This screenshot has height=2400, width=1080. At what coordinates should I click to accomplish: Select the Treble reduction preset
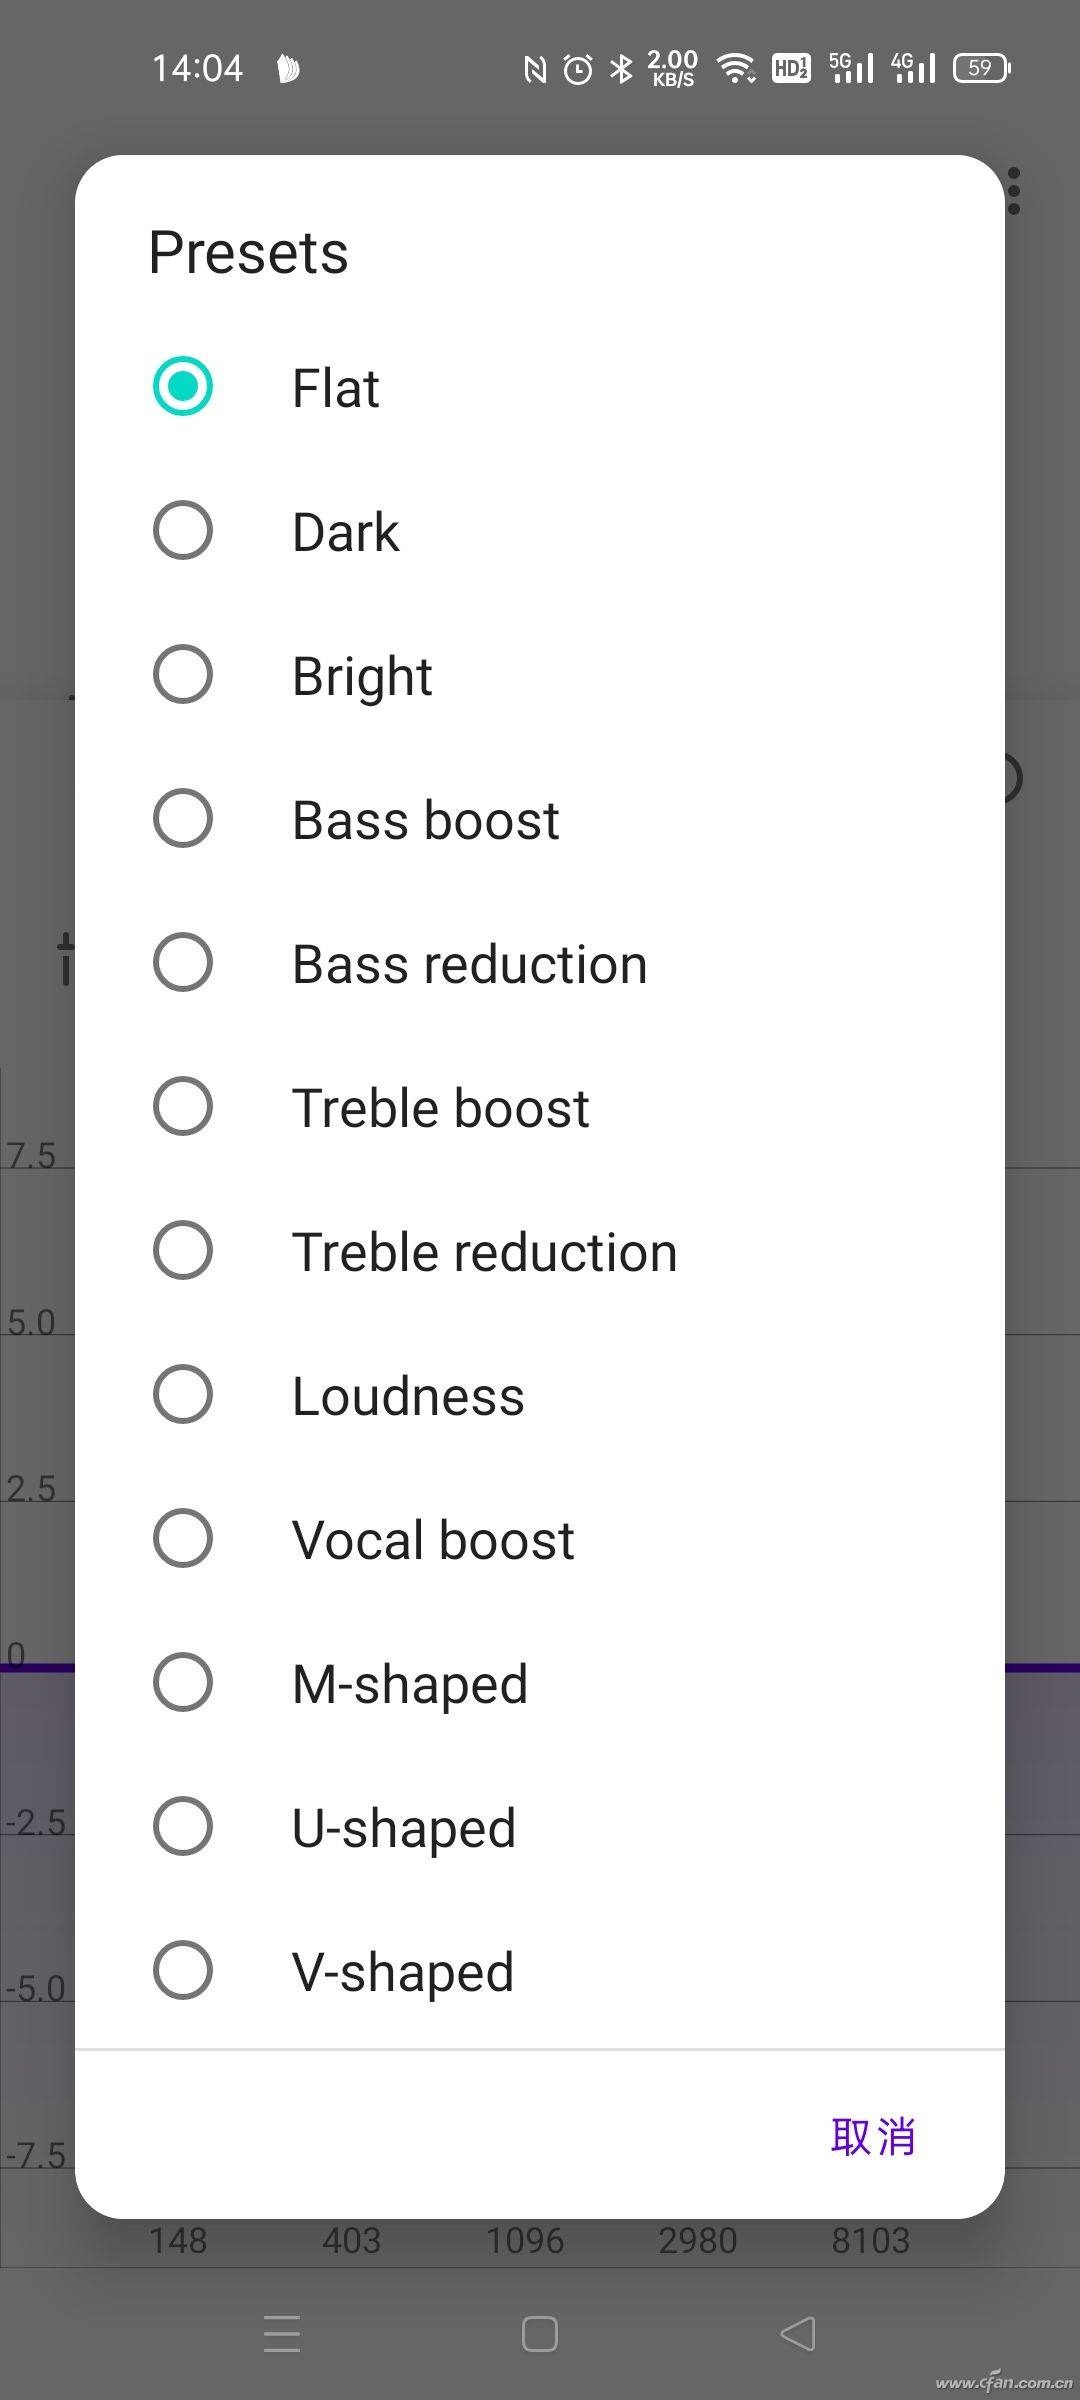pyautogui.click(x=183, y=1250)
